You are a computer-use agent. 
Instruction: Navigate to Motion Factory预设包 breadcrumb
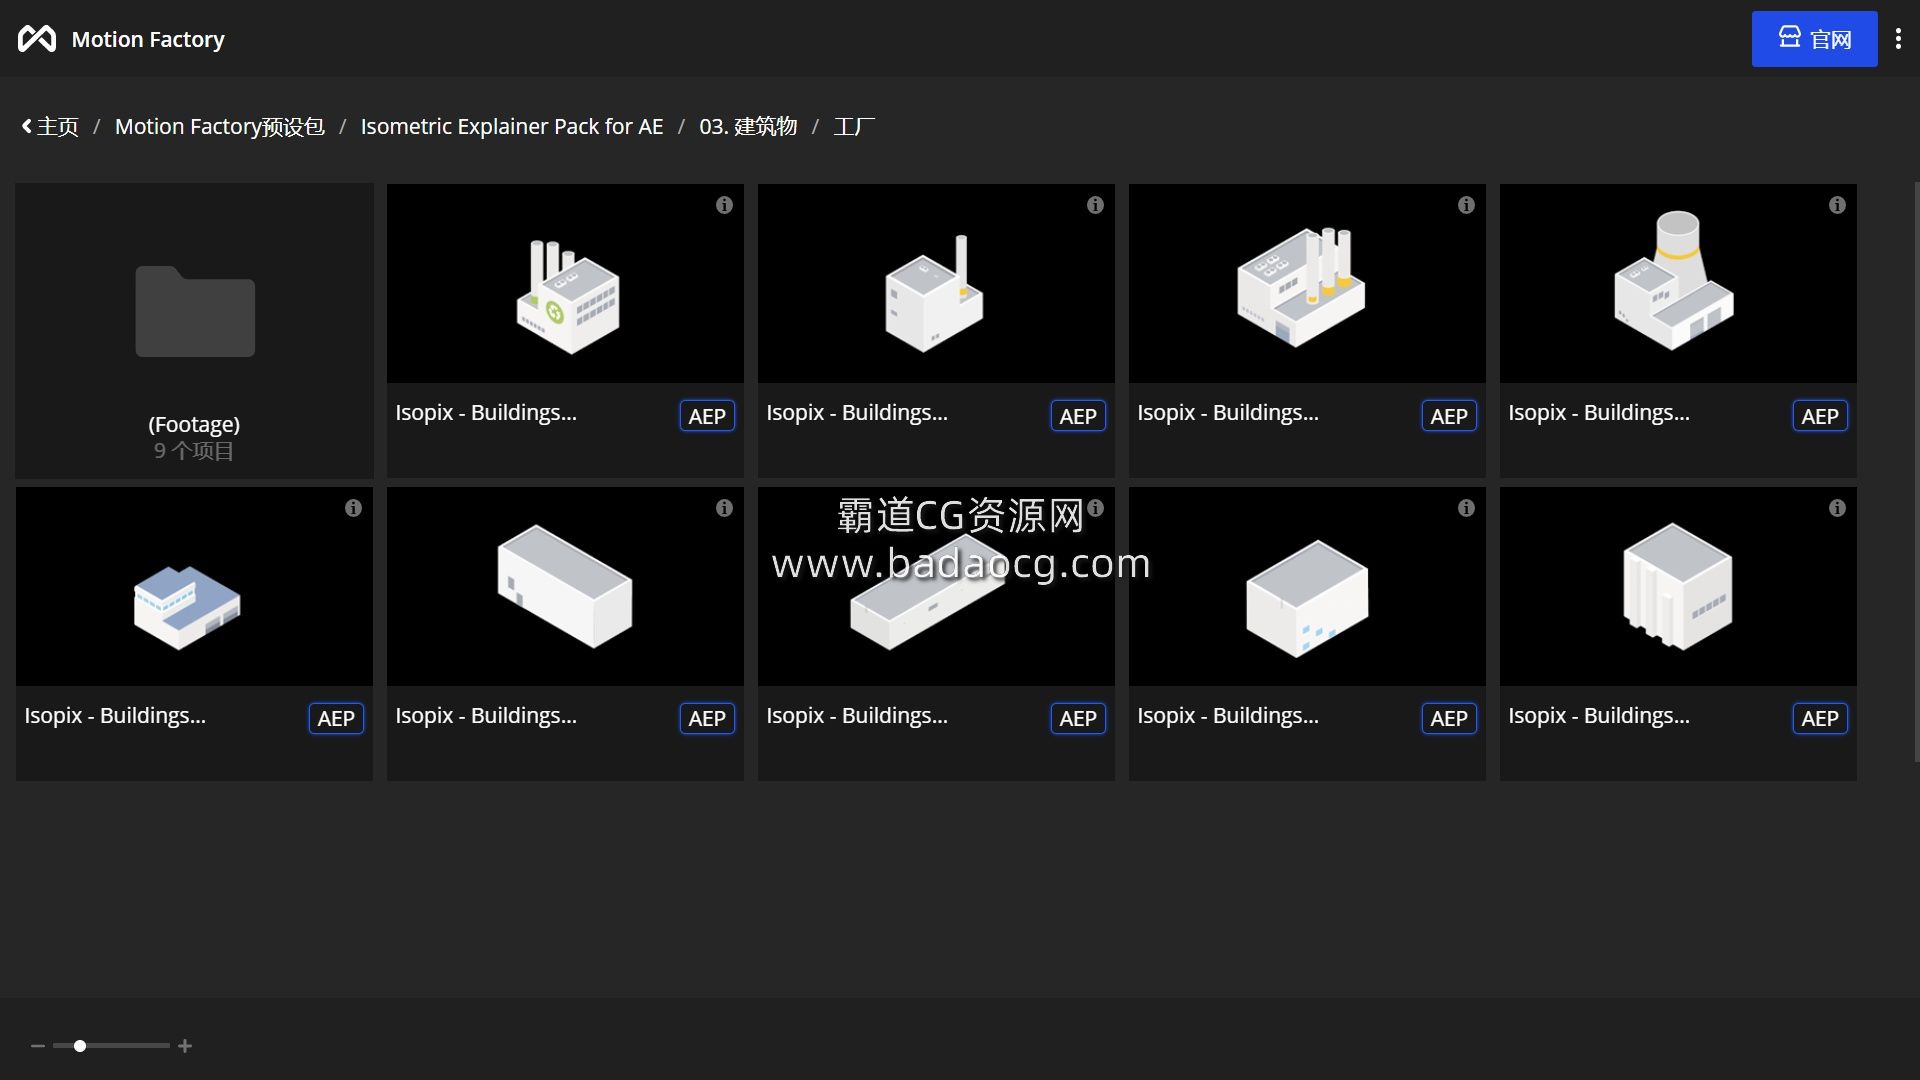point(220,127)
